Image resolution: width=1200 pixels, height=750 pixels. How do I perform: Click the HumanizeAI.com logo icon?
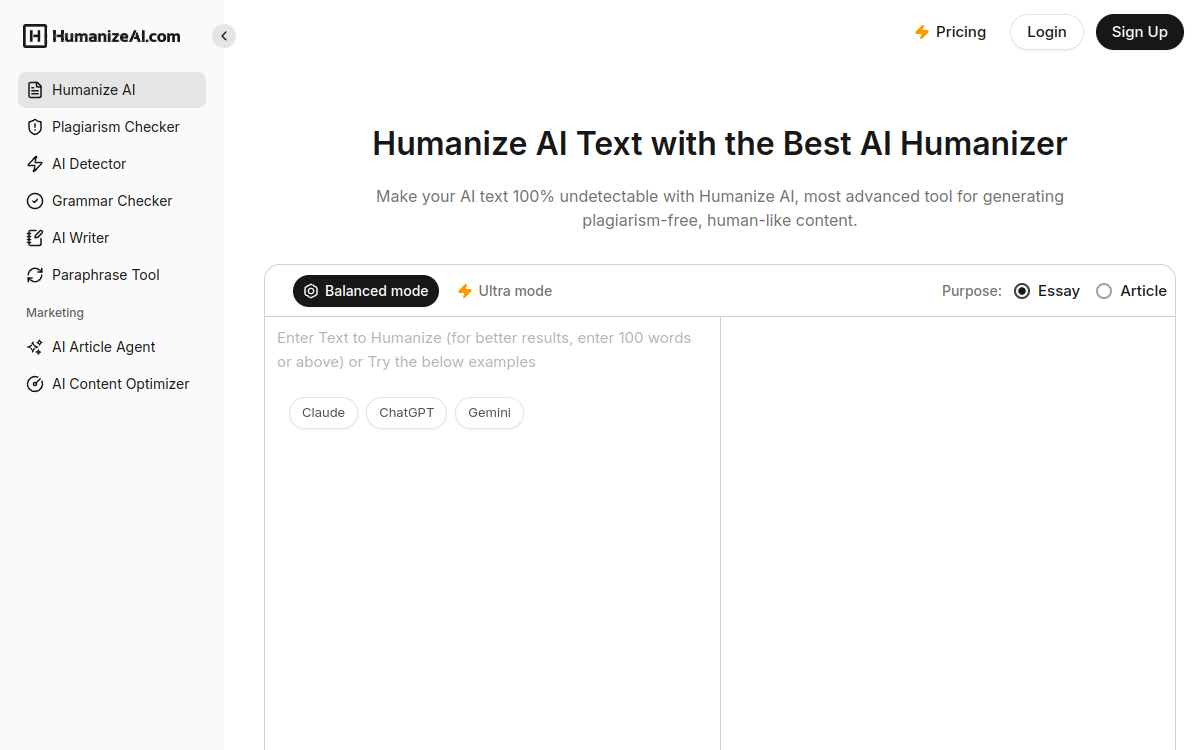pyautogui.click(x=34, y=35)
